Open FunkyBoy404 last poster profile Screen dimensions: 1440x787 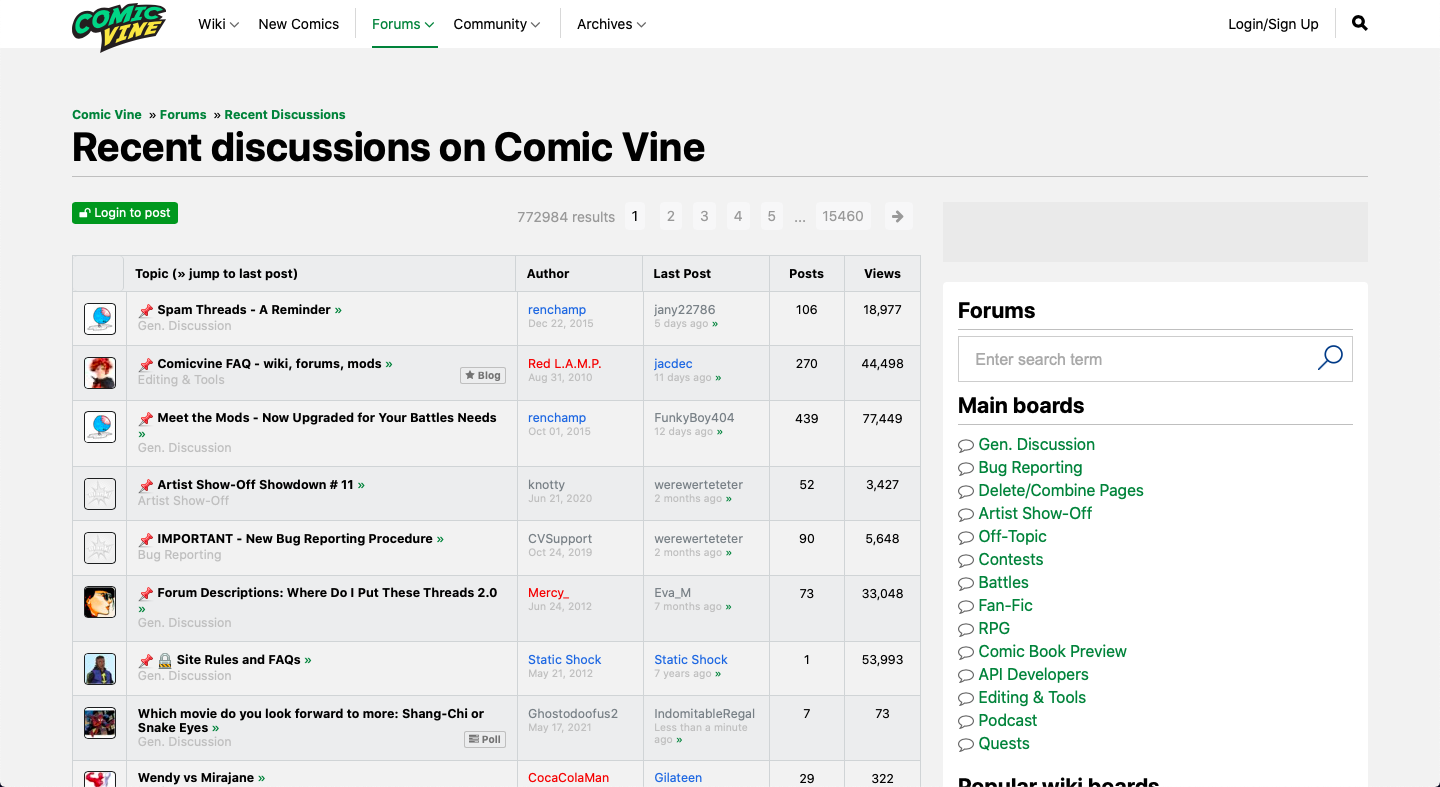694,418
